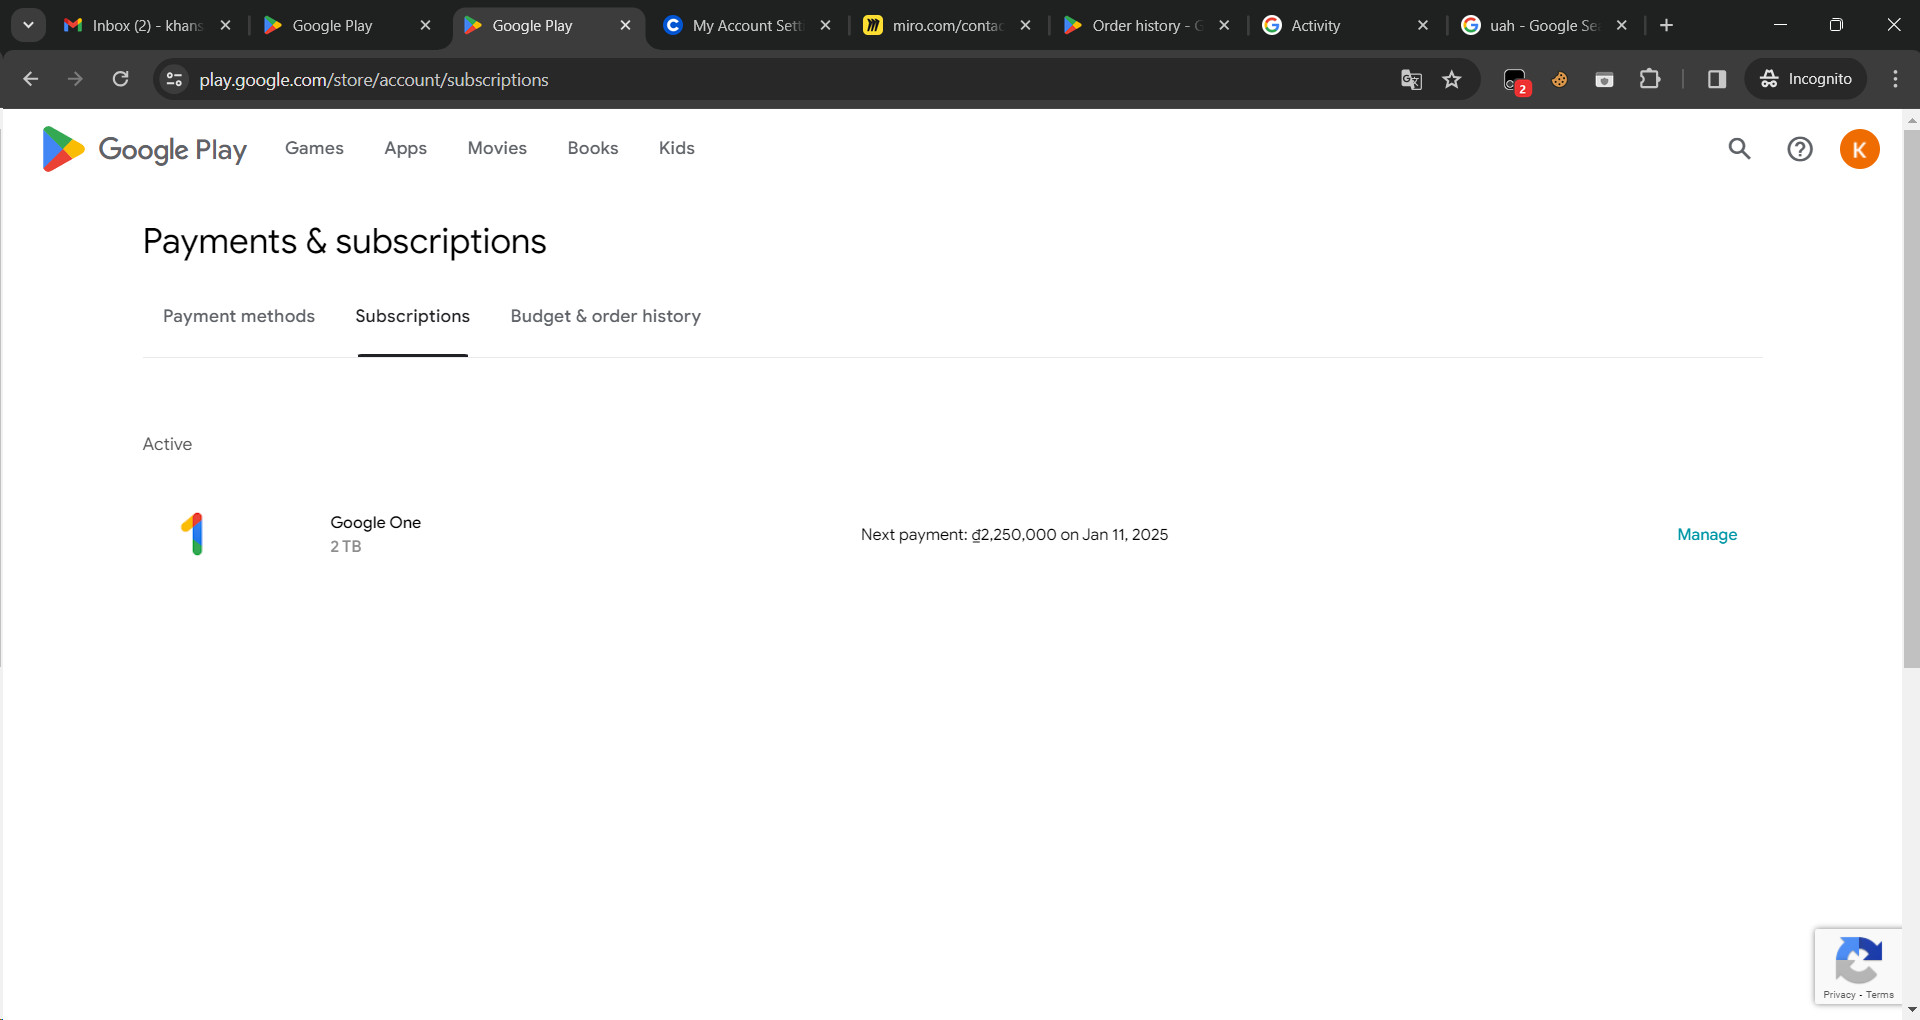Click the Google One subscription logo
The width and height of the screenshot is (1920, 1020).
tap(194, 534)
